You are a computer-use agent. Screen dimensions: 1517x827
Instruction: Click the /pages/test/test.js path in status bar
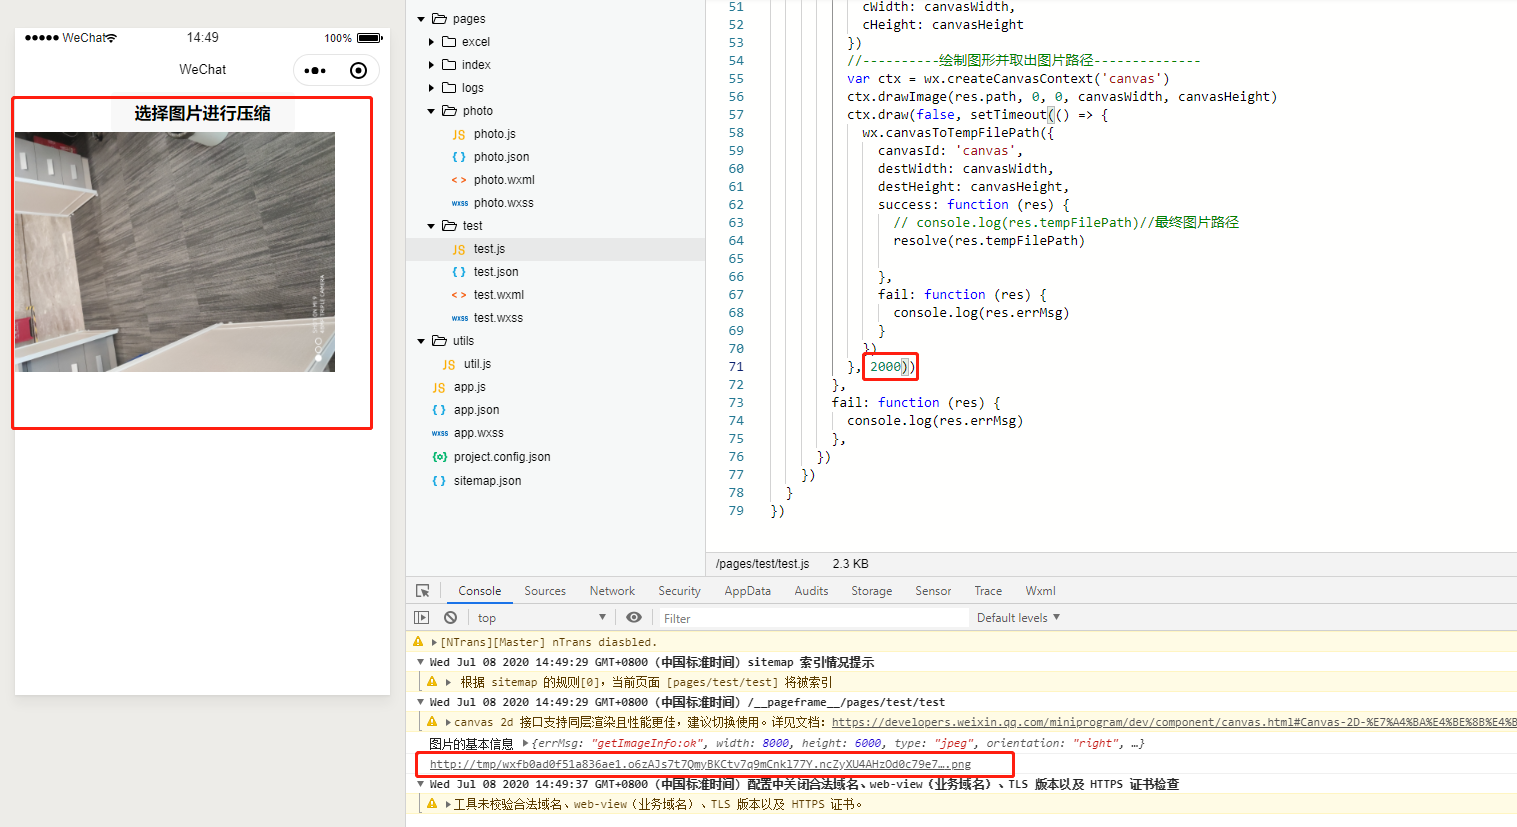pos(763,564)
